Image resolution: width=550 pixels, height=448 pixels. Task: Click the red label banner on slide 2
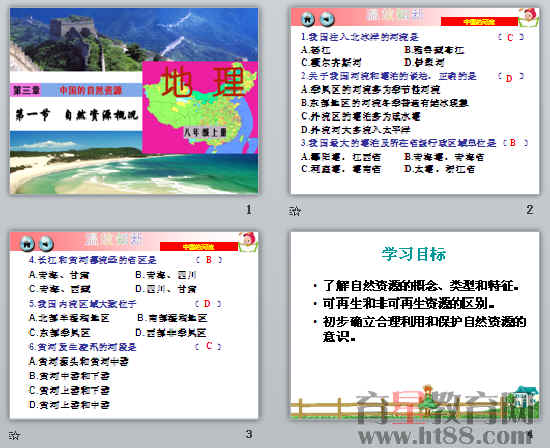coord(479,22)
